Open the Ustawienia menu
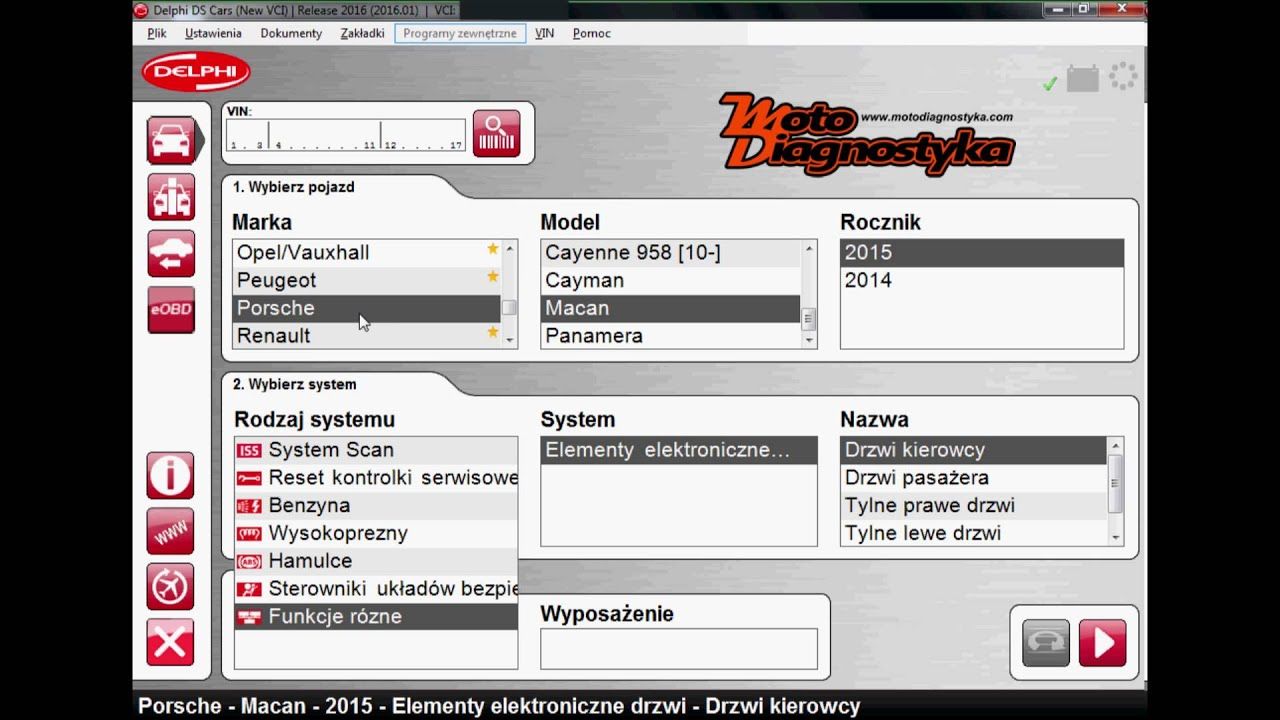The width and height of the screenshot is (1280, 720). tap(213, 33)
